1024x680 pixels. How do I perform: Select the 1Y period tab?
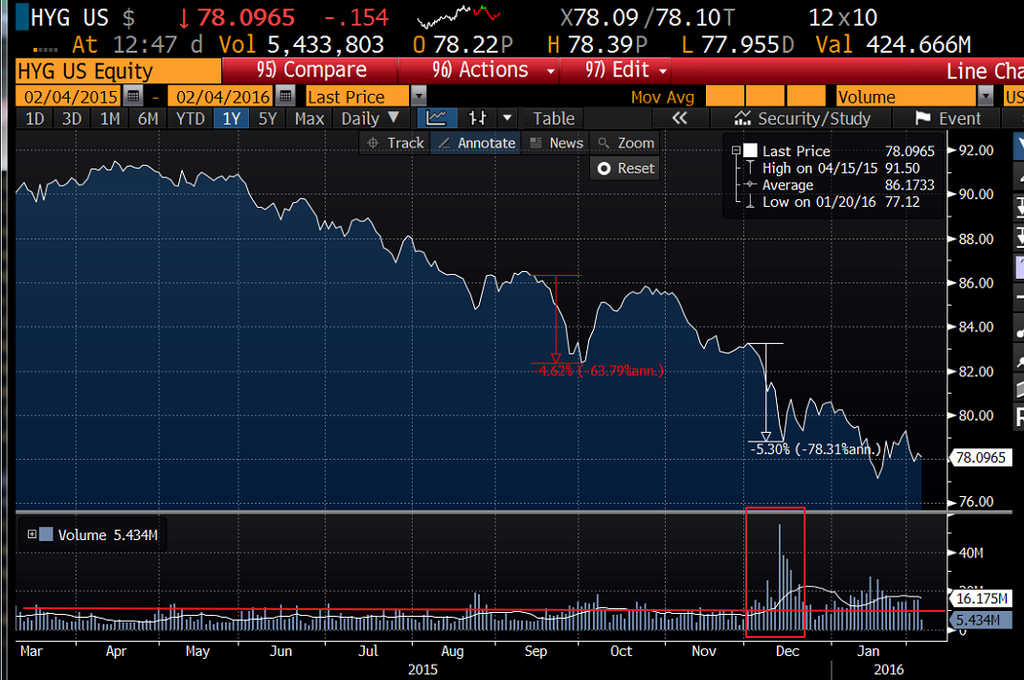pos(231,118)
